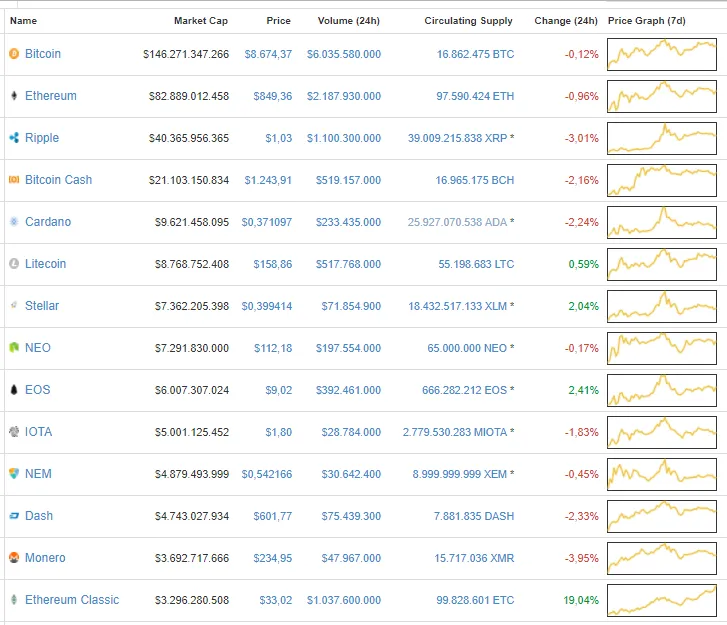The height and width of the screenshot is (625, 727).
Task: View Monero 7-day price graph
Action: click(x=662, y=558)
